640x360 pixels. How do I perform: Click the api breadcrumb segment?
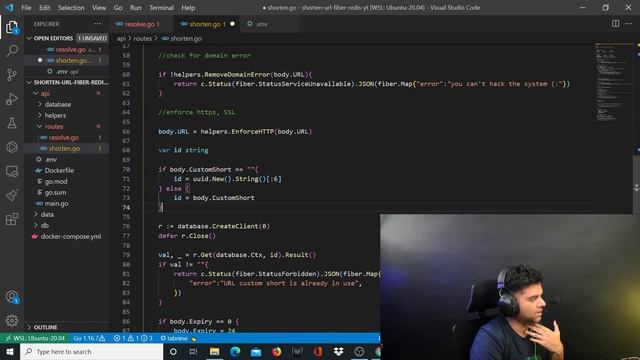click(121, 38)
